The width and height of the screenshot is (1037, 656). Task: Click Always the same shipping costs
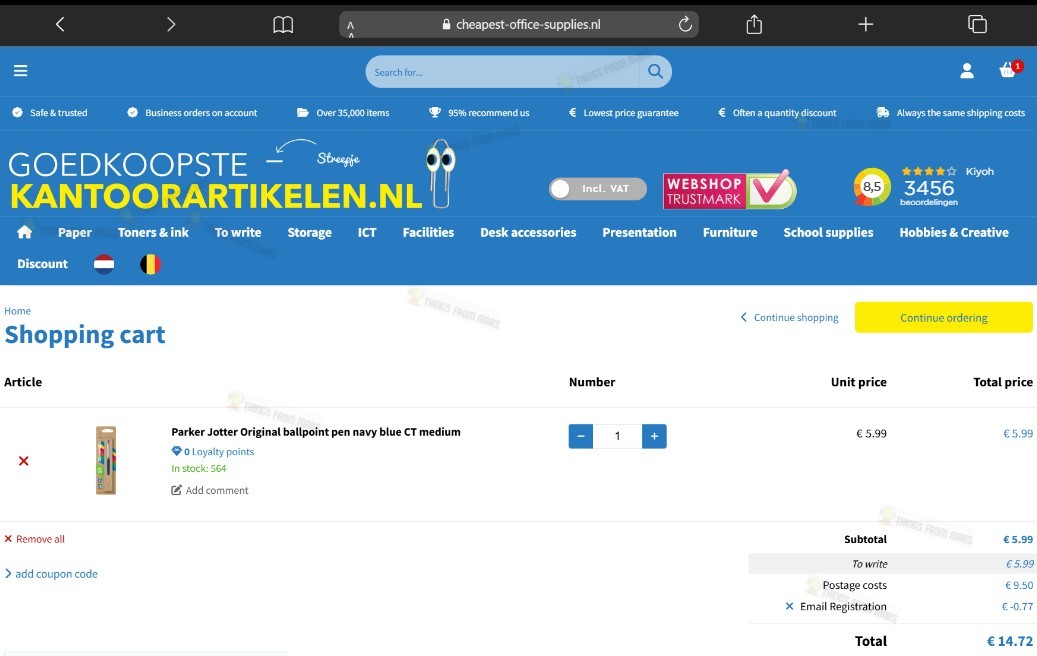point(961,113)
